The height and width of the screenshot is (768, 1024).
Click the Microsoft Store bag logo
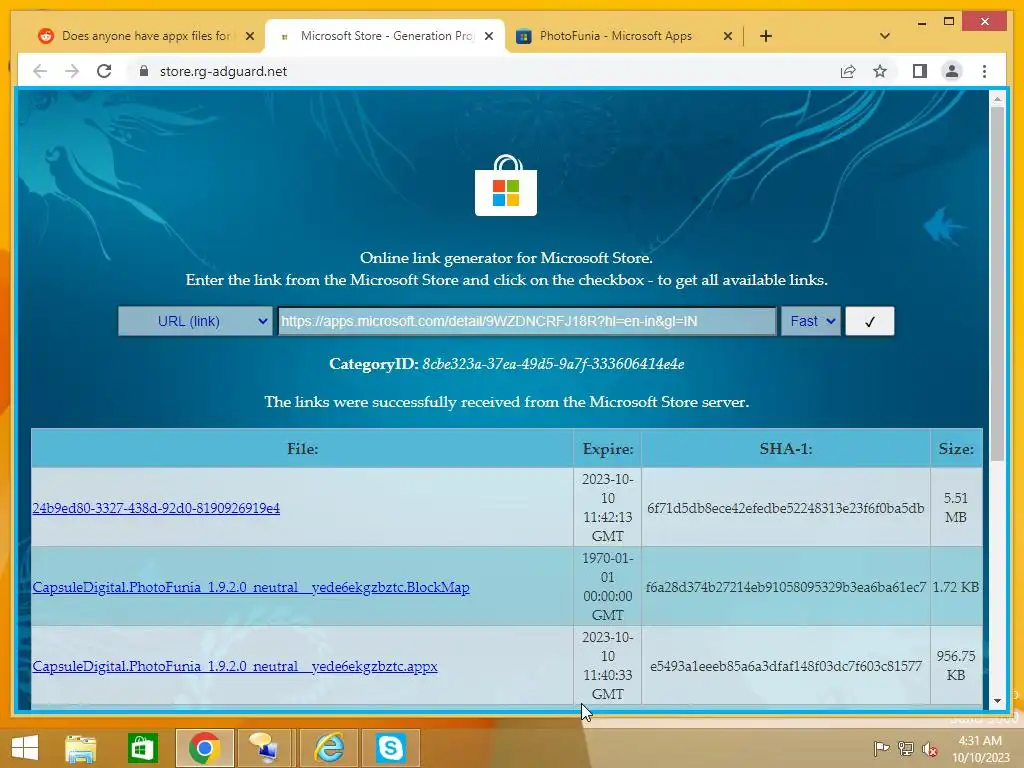[506, 185]
